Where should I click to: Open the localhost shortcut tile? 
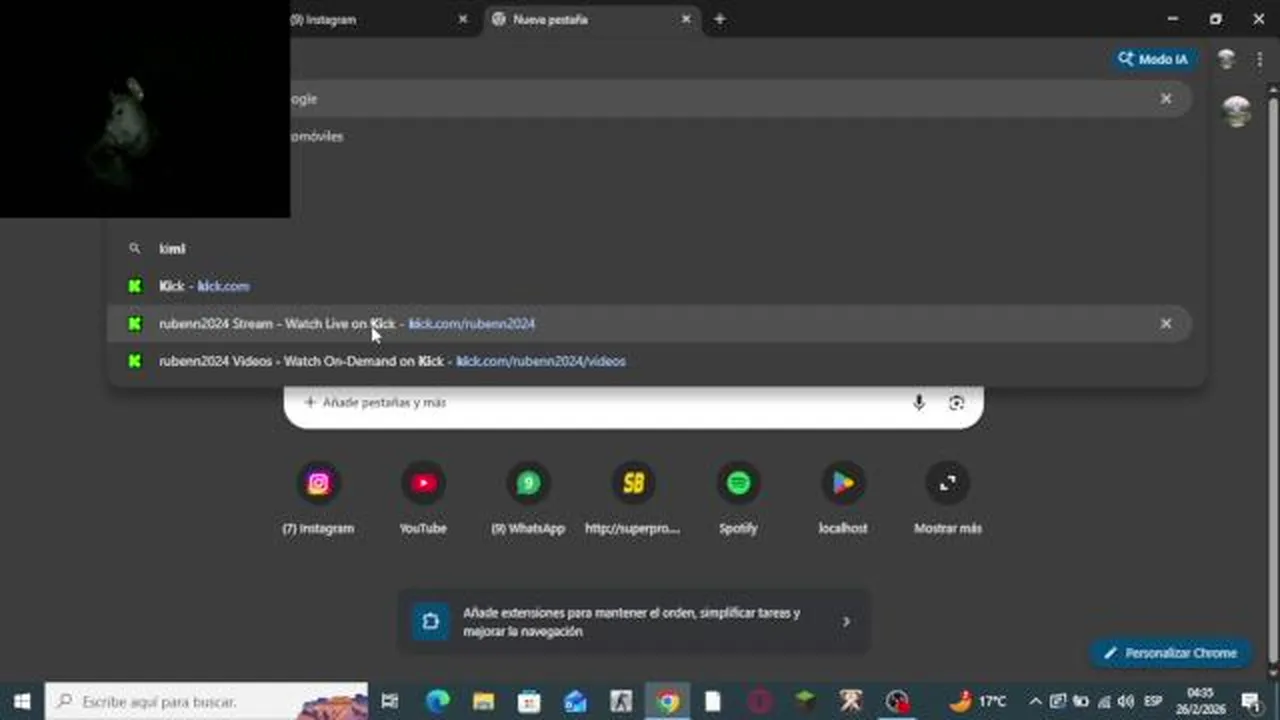click(843, 499)
